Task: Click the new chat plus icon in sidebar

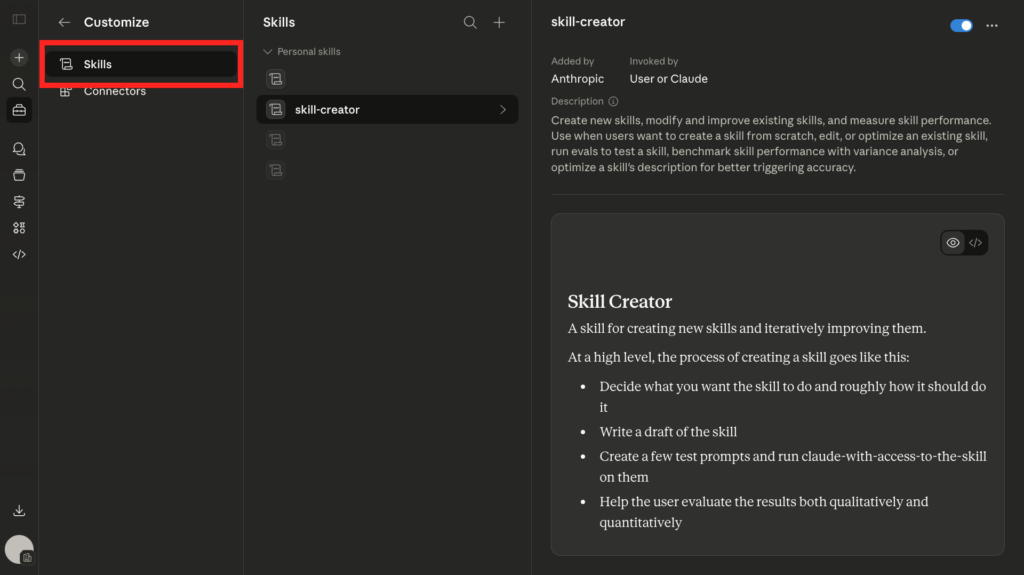Action: point(19,58)
